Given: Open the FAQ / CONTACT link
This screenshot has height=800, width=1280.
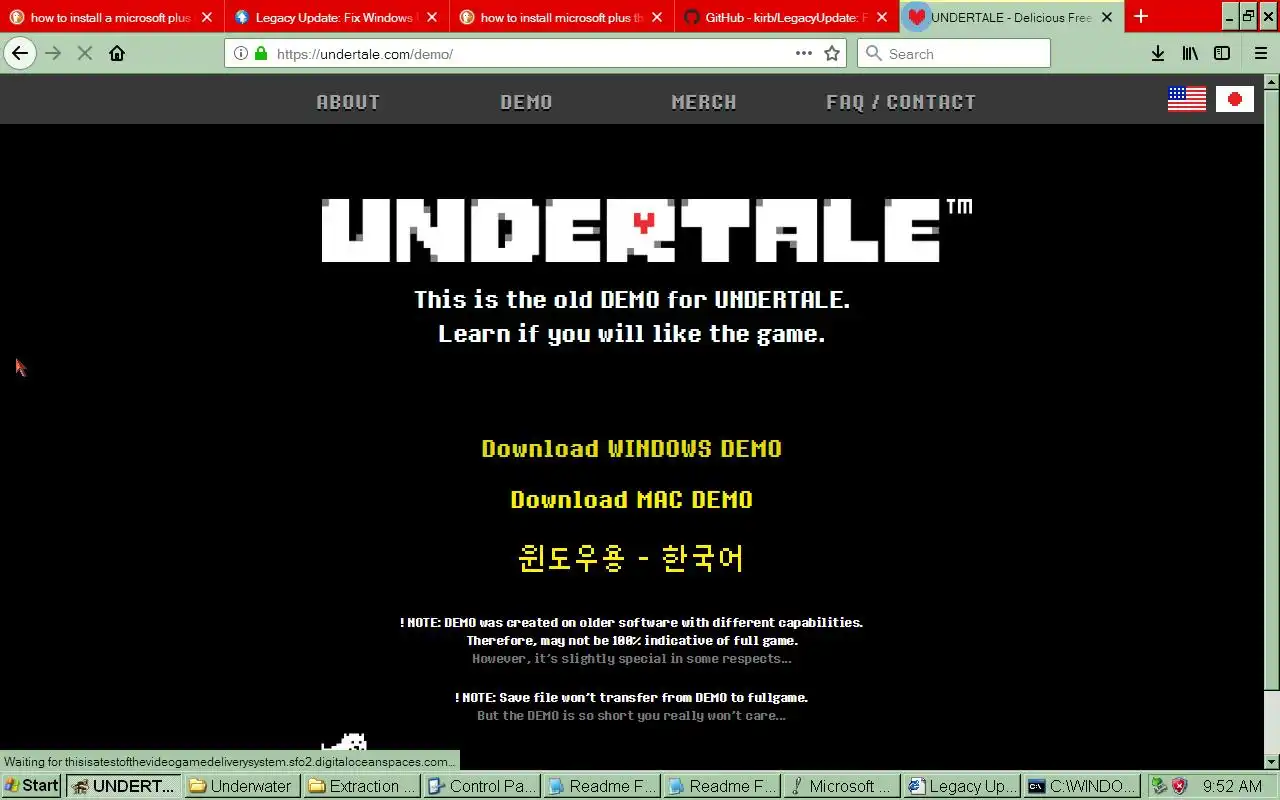Looking at the screenshot, I should click(901, 102).
